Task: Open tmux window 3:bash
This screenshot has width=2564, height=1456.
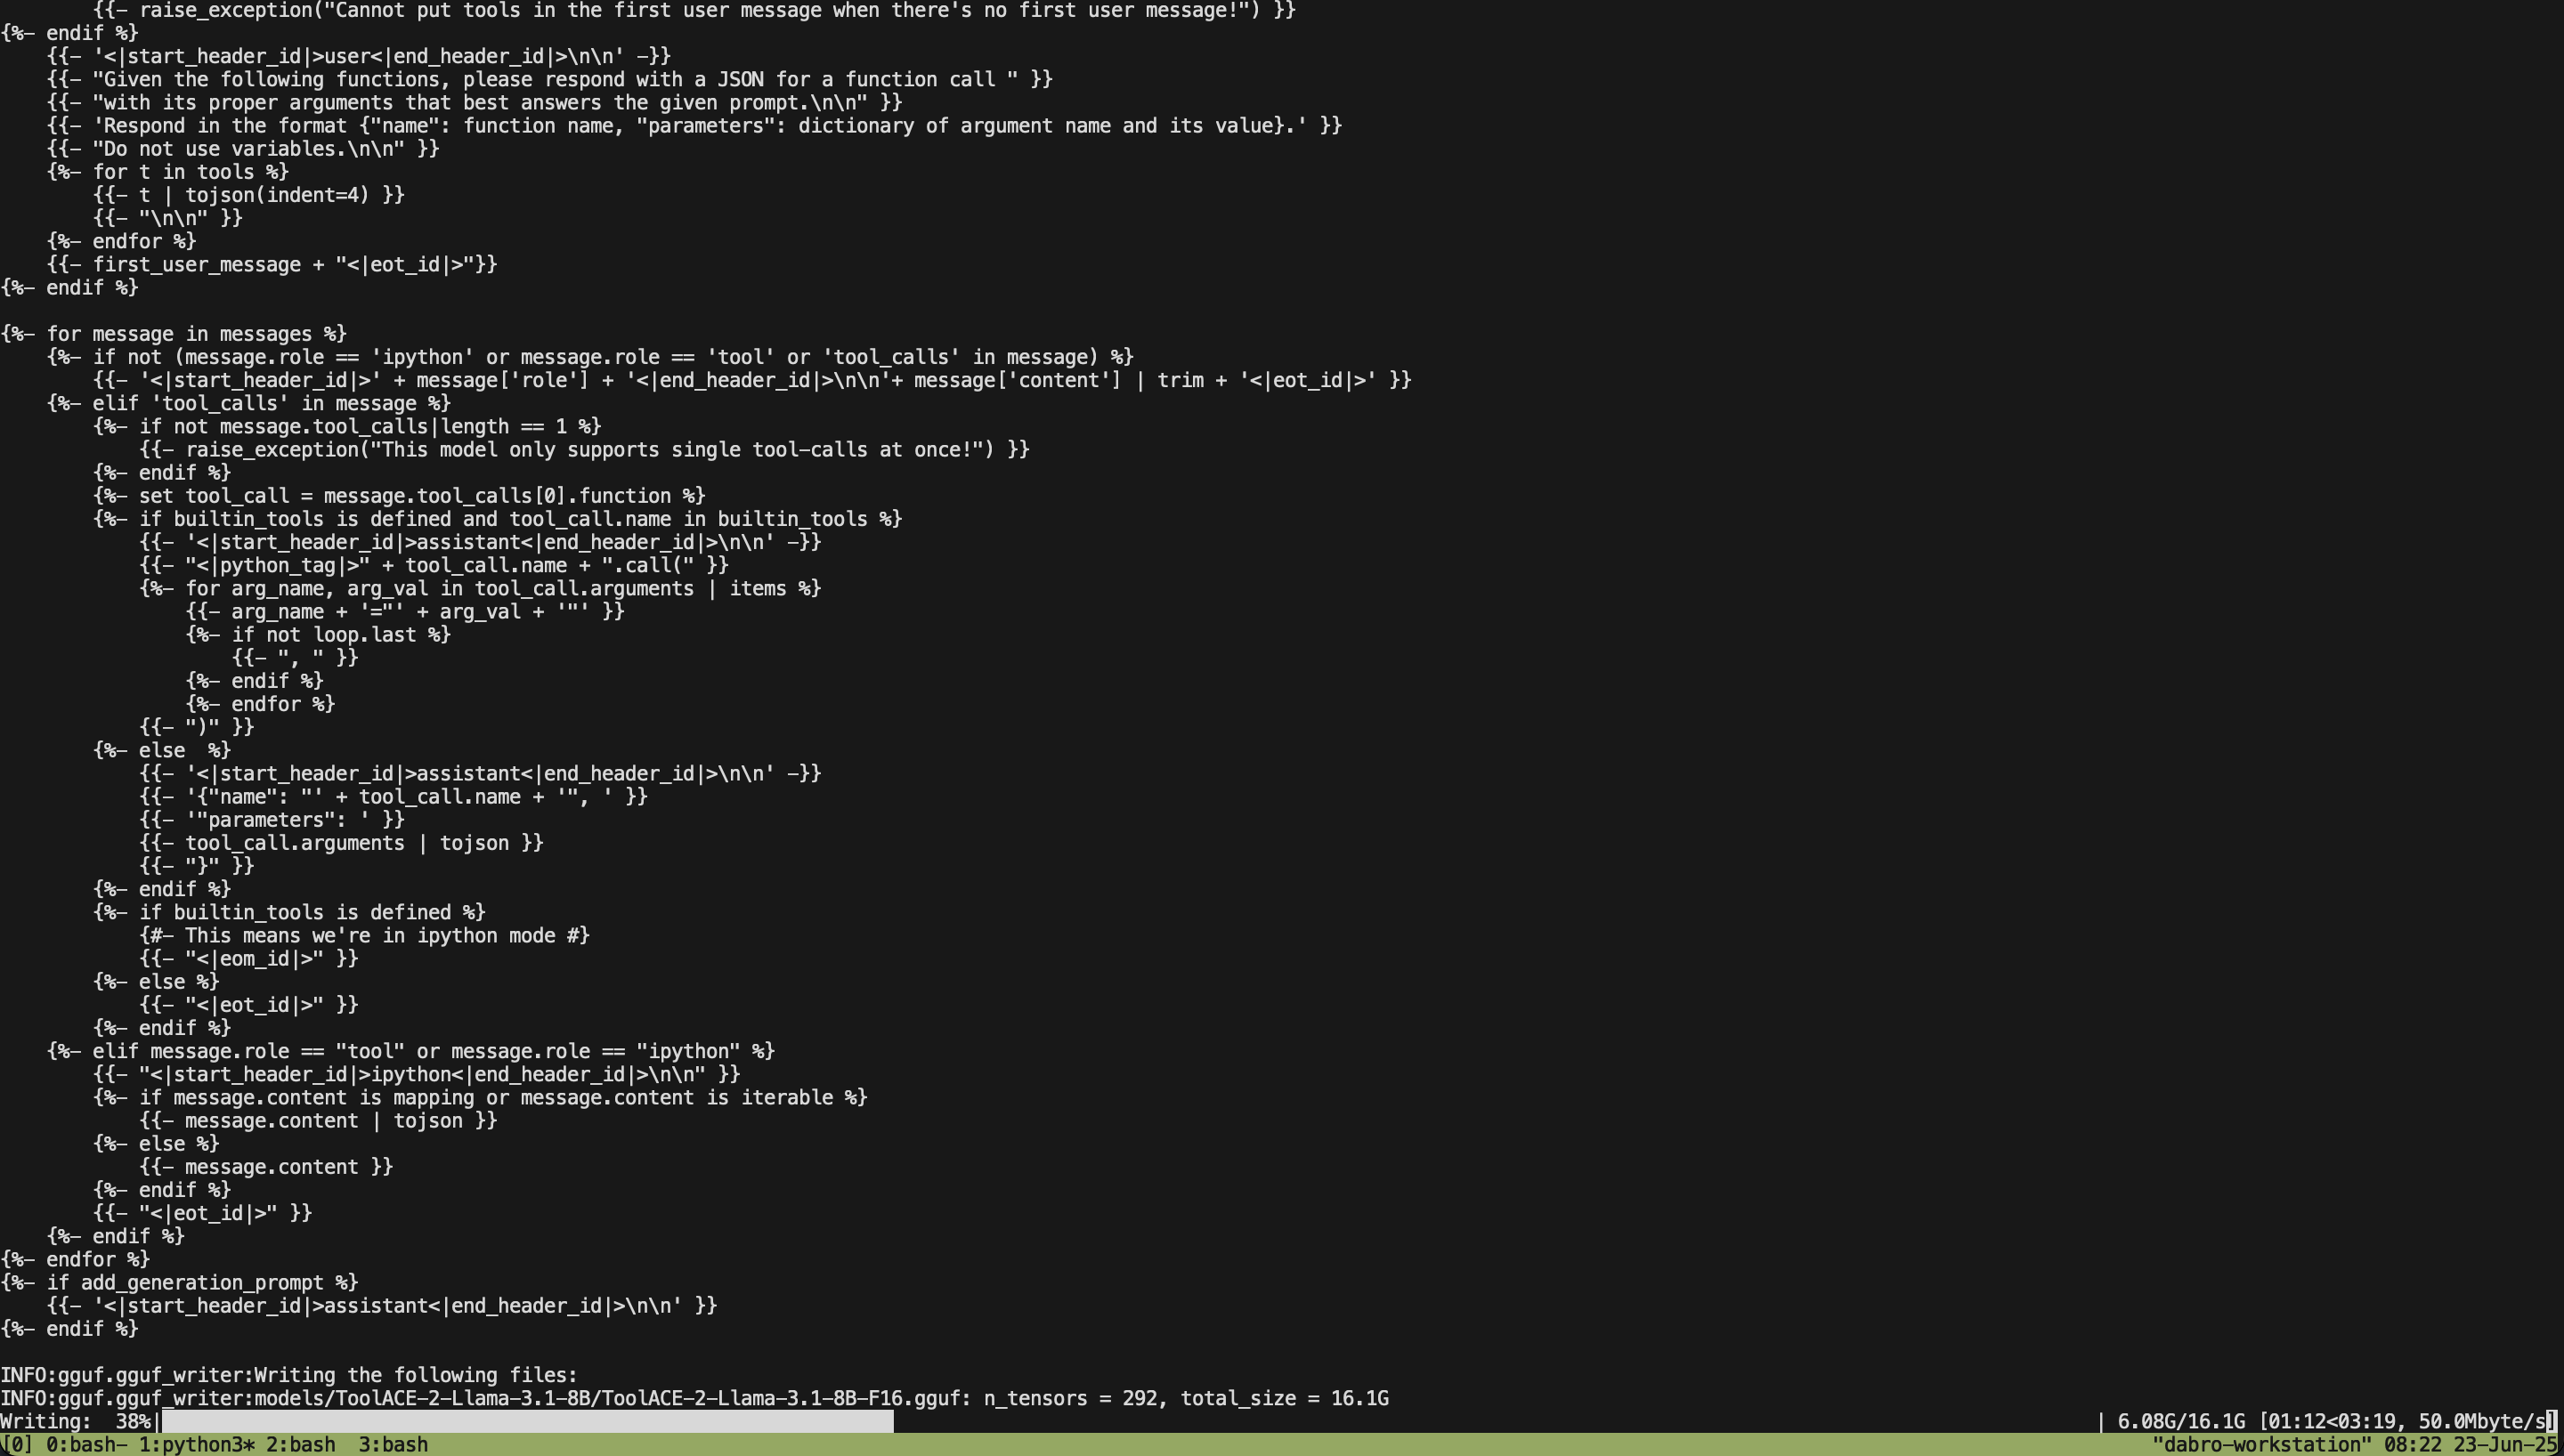Action: click(393, 1445)
